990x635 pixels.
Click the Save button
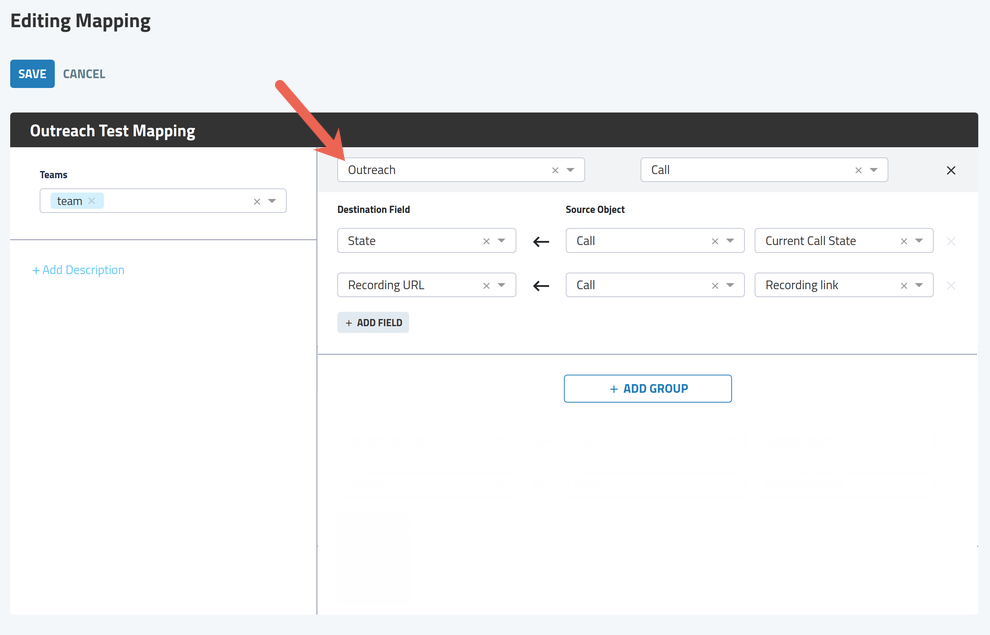(x=32, y=74)
